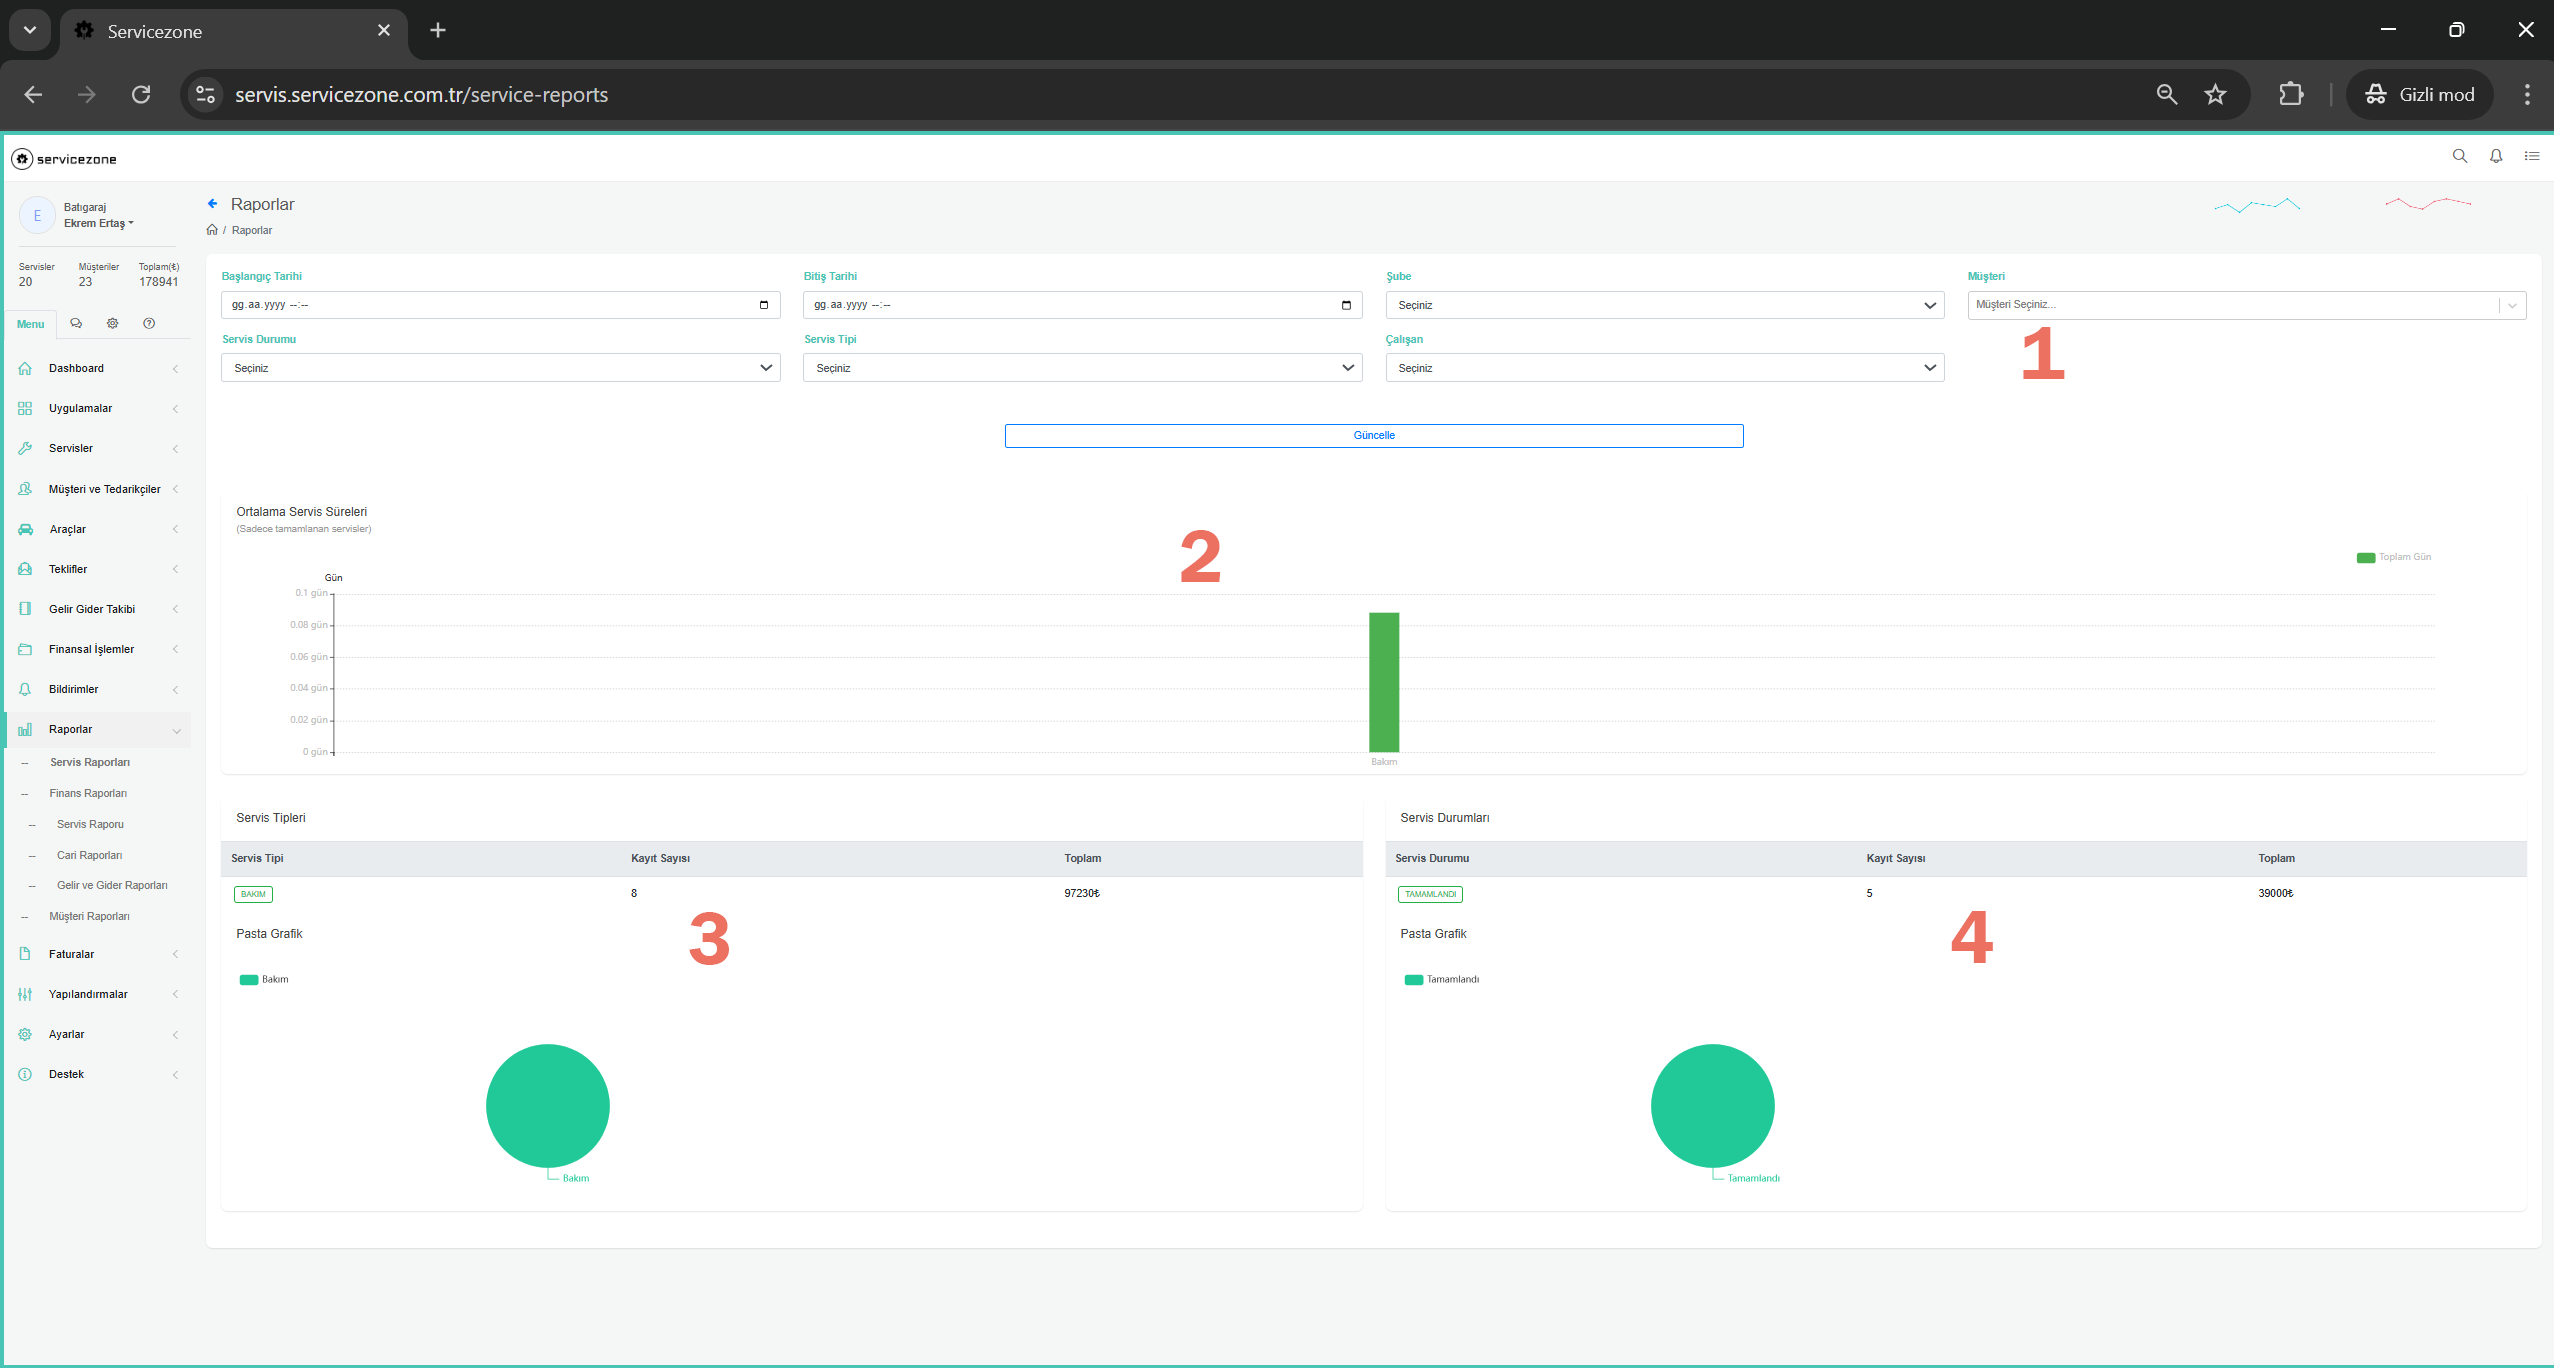2554x1368 pixels.
Task: Open calendar picker for Bitiş Tarihi
Action: [1346, 305]
